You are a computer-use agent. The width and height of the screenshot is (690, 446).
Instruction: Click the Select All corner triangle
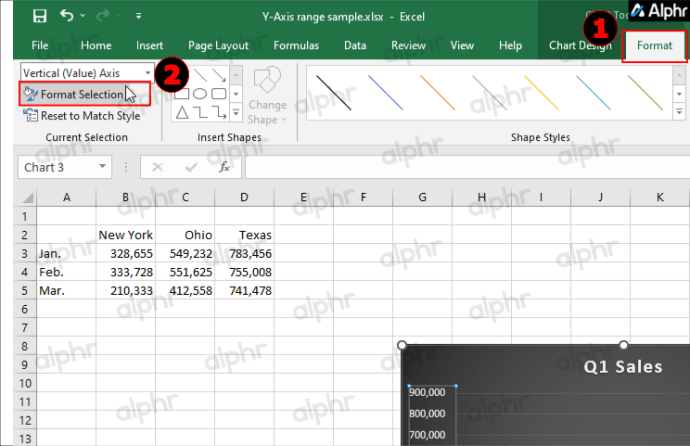[27, 197]
